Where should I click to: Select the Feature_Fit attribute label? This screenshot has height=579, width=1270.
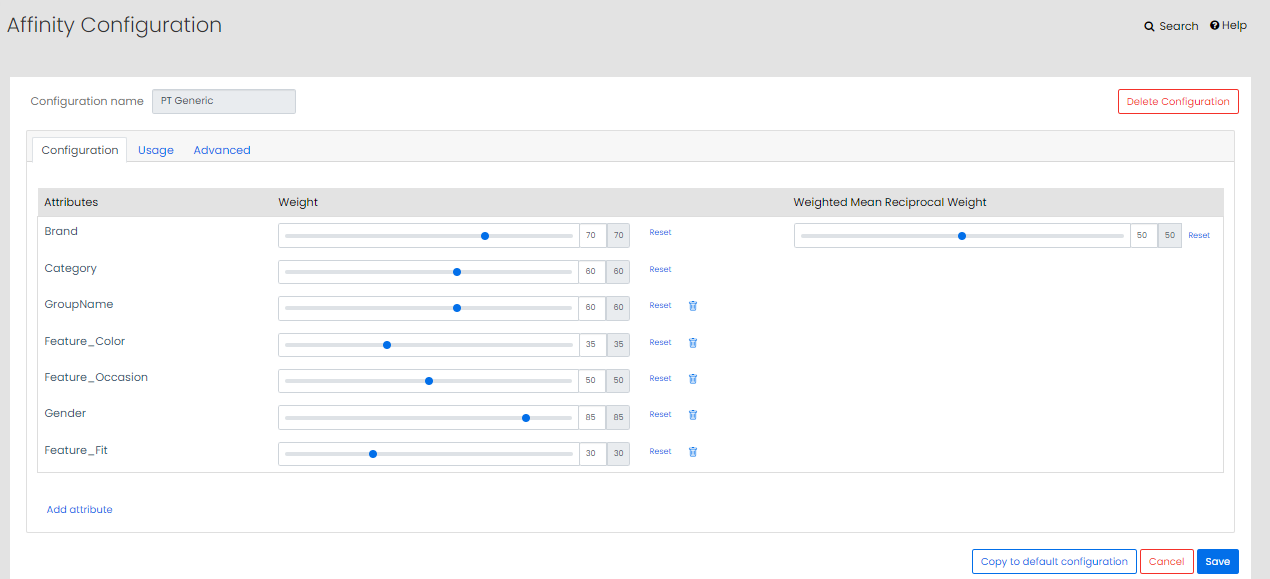click(x=76, y=450)
